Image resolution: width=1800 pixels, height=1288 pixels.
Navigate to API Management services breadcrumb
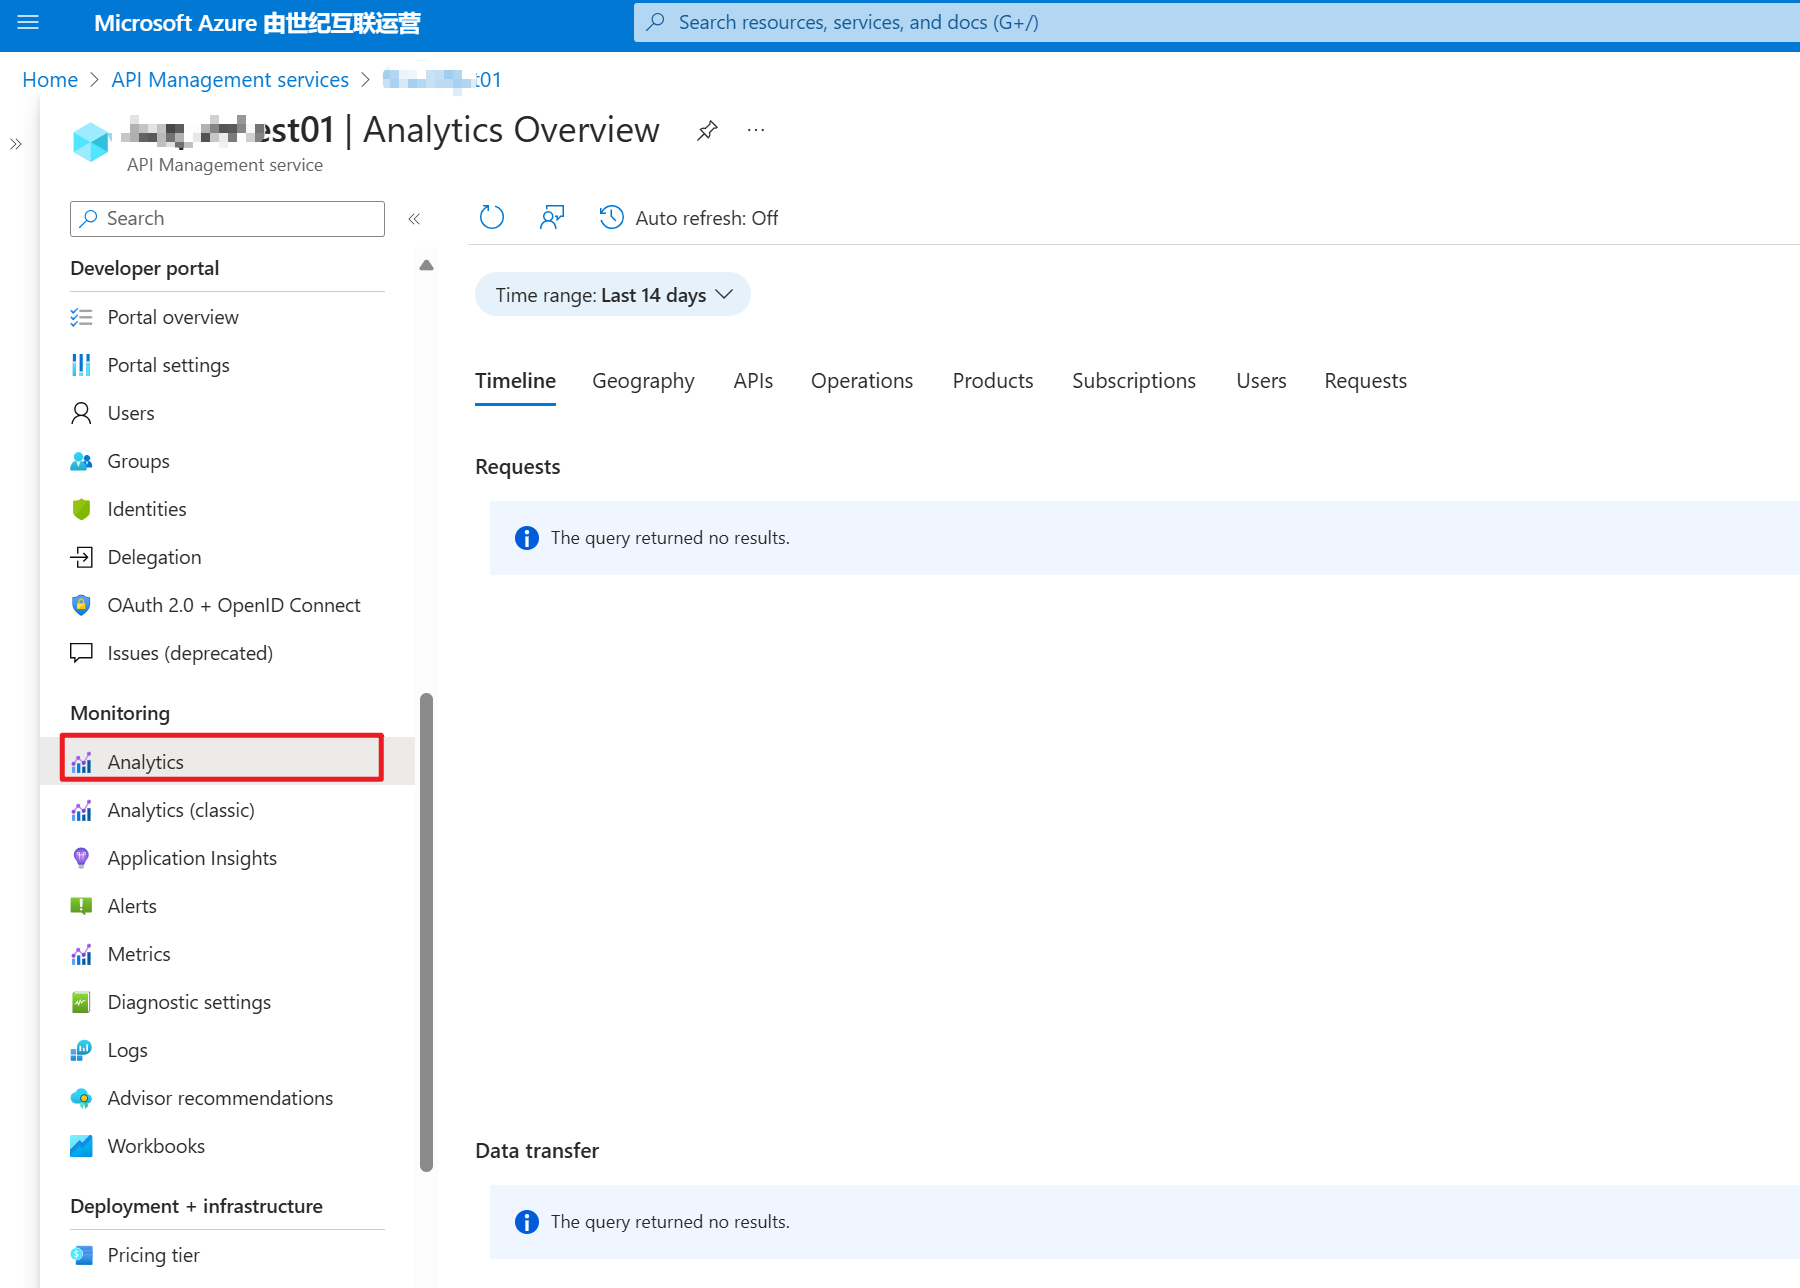(230, 80)
